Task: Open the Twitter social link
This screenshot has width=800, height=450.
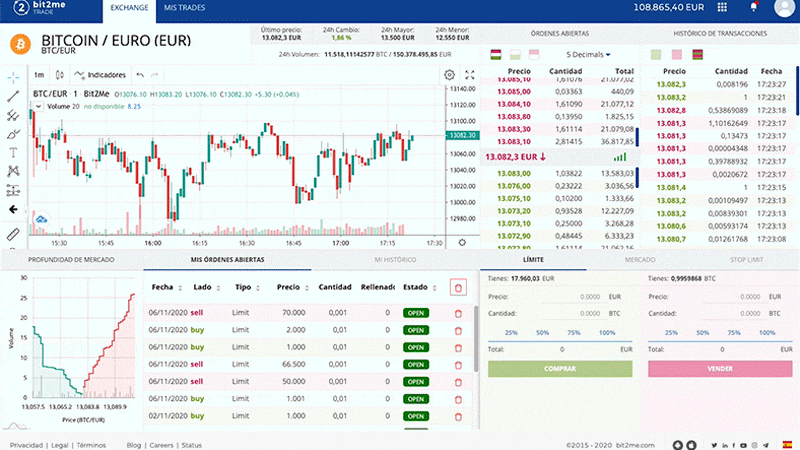Action: pos(714,445)
